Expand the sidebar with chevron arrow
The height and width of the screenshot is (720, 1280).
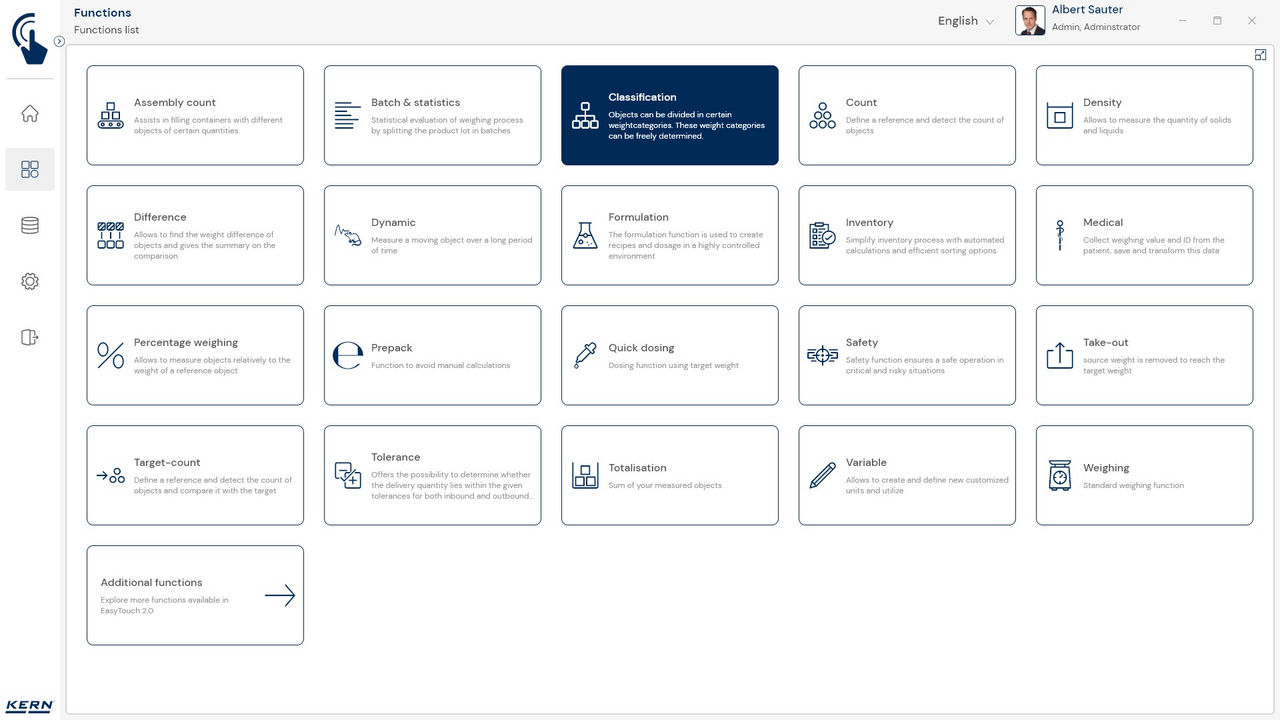(59, 42)
